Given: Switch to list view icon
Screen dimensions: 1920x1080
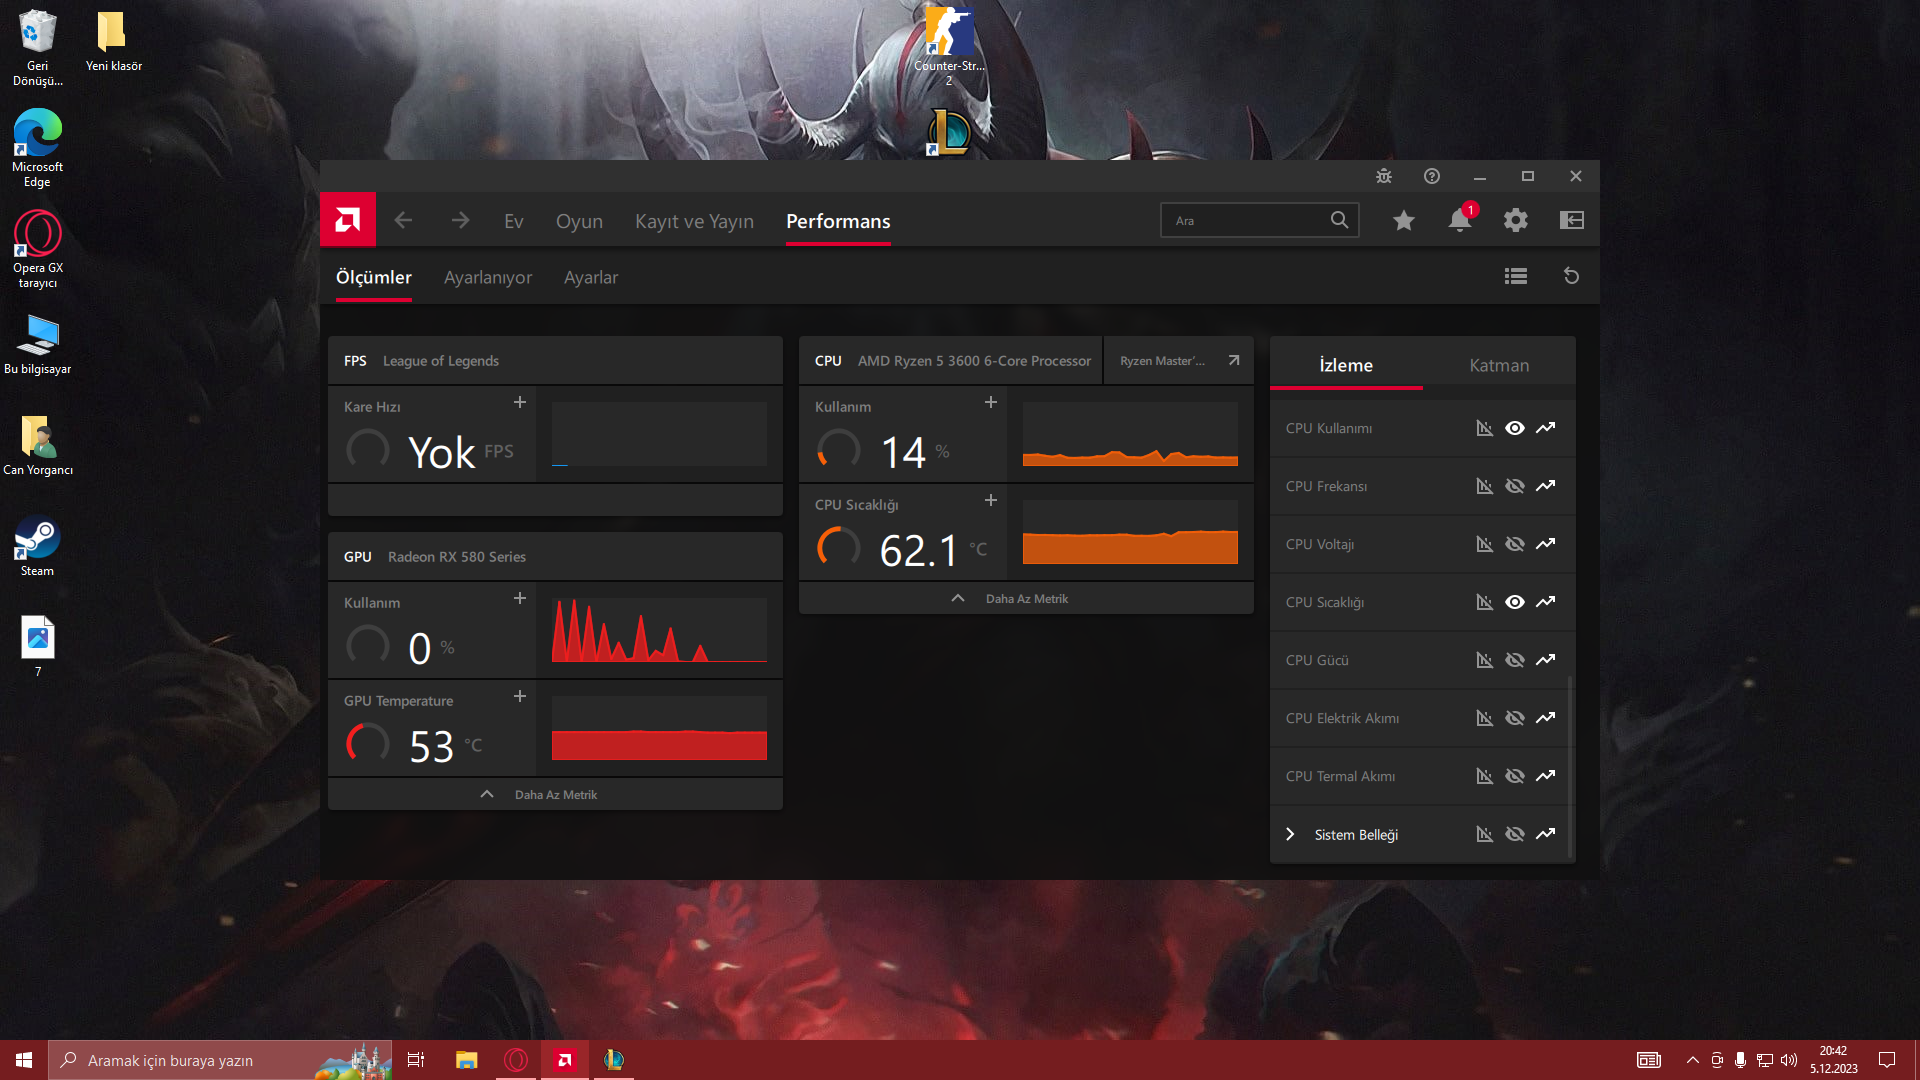Looking at the screenshot, I should [1515, 277].
